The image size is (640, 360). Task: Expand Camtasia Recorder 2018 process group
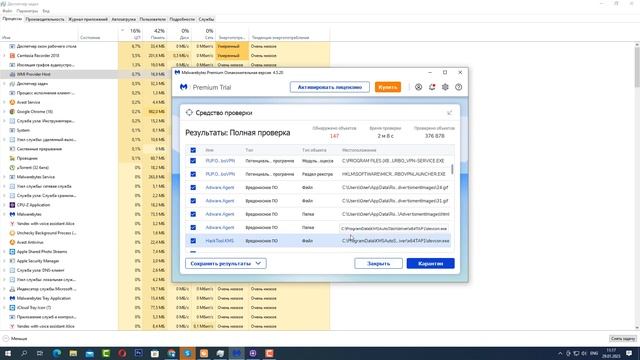4,56
